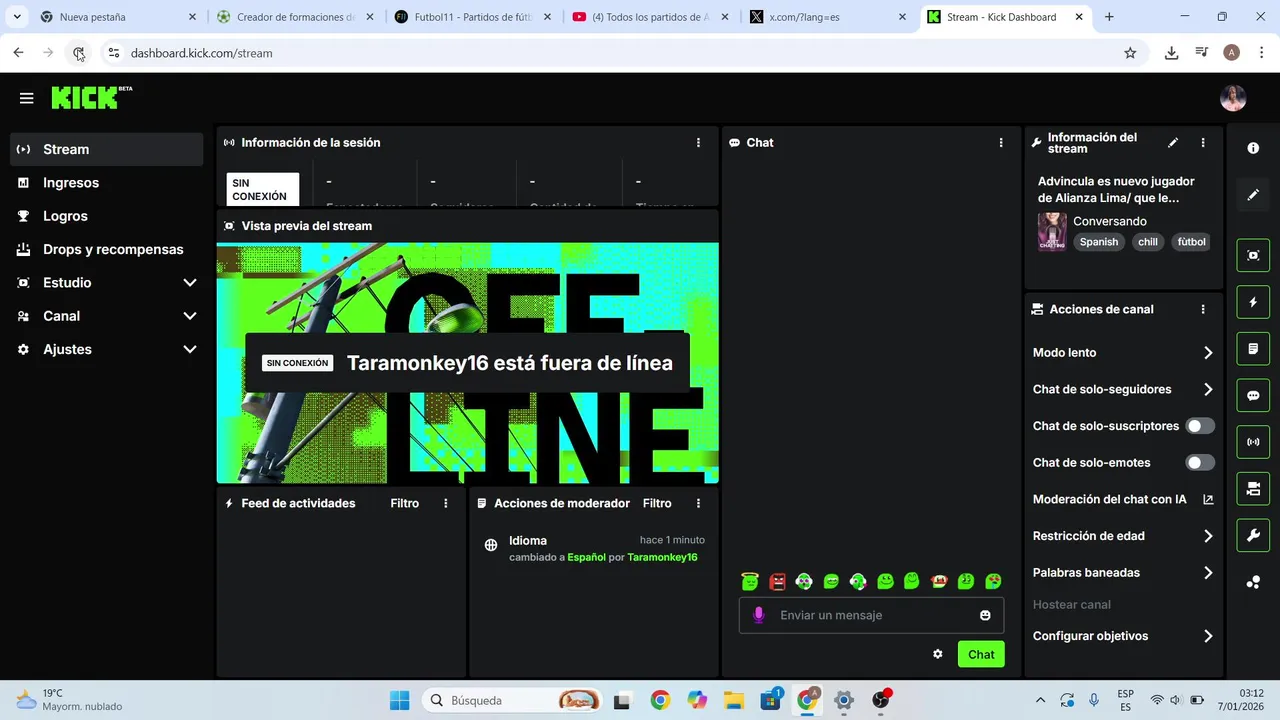Insert the heart-eyes drooling emote
The image size is (1280, 720).
coord(993,581)
